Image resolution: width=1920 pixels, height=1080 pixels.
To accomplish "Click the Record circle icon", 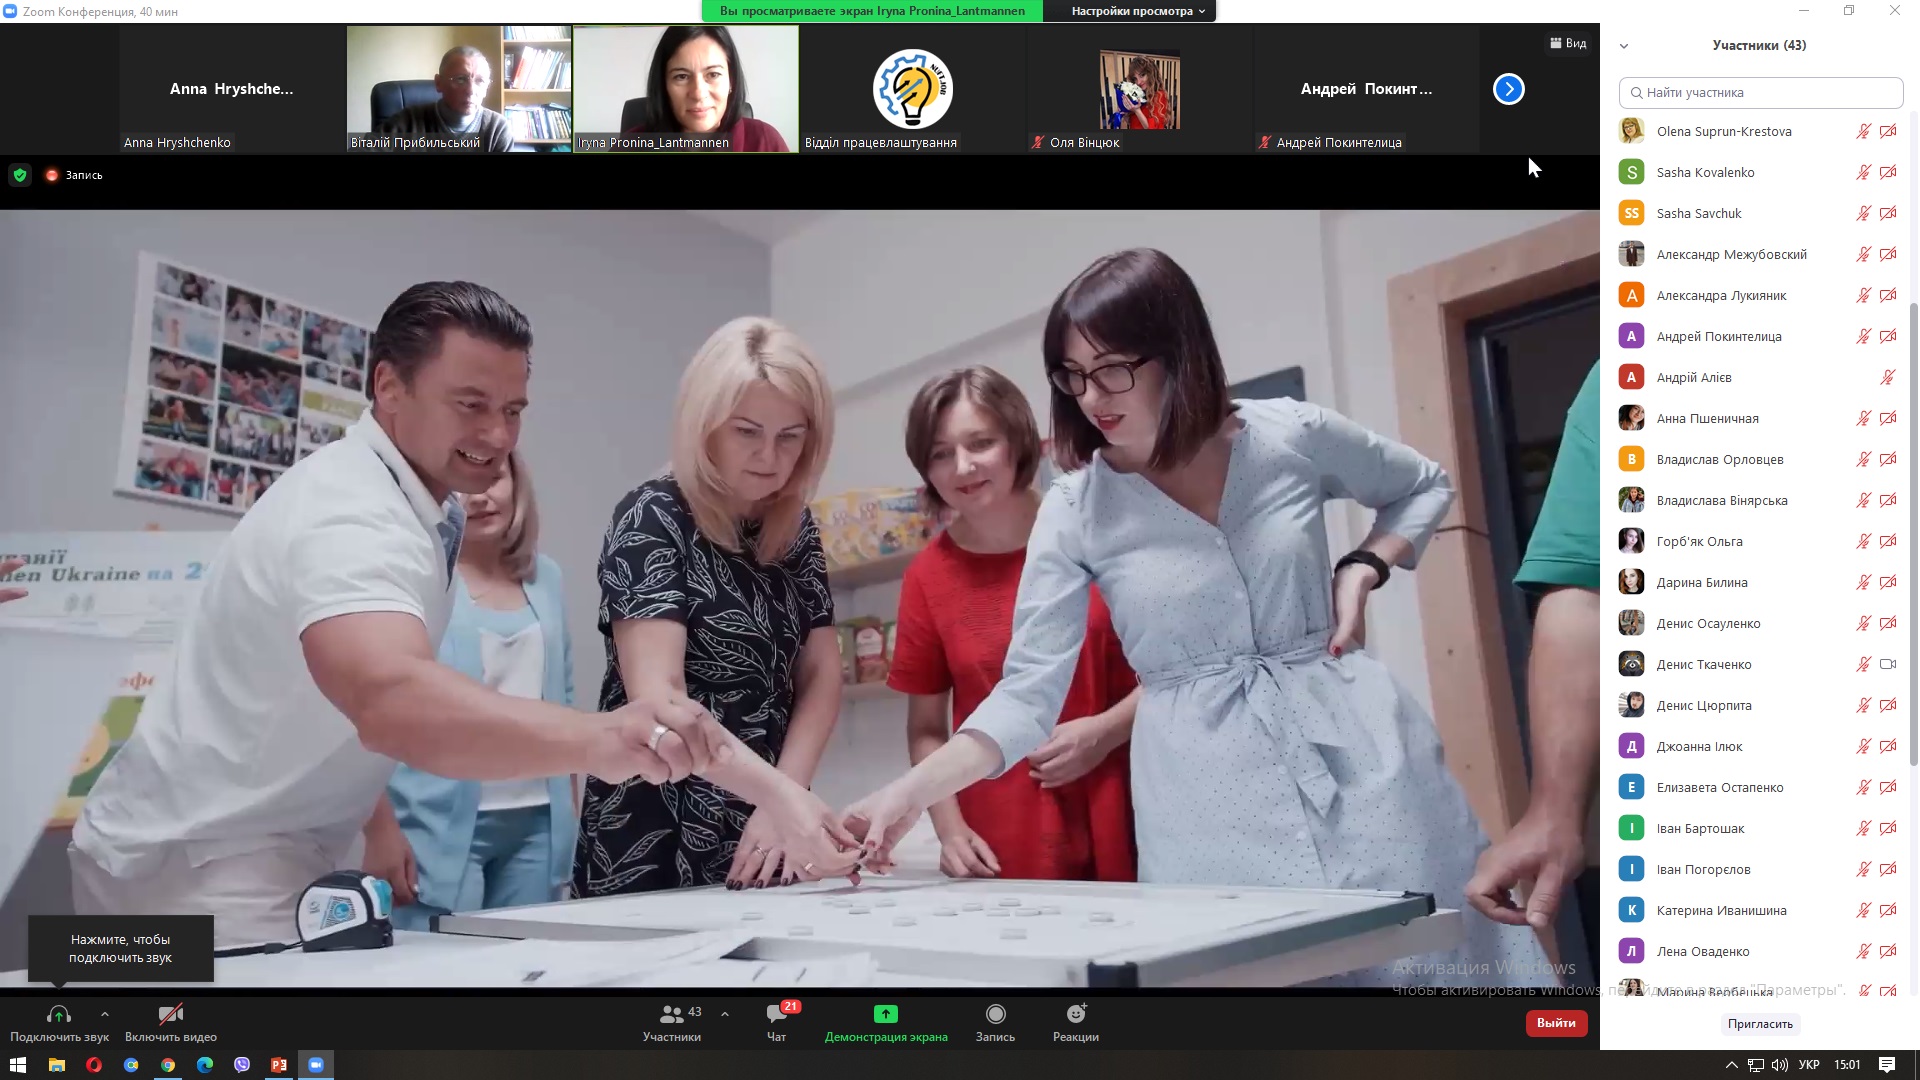I will point(995,1015).
